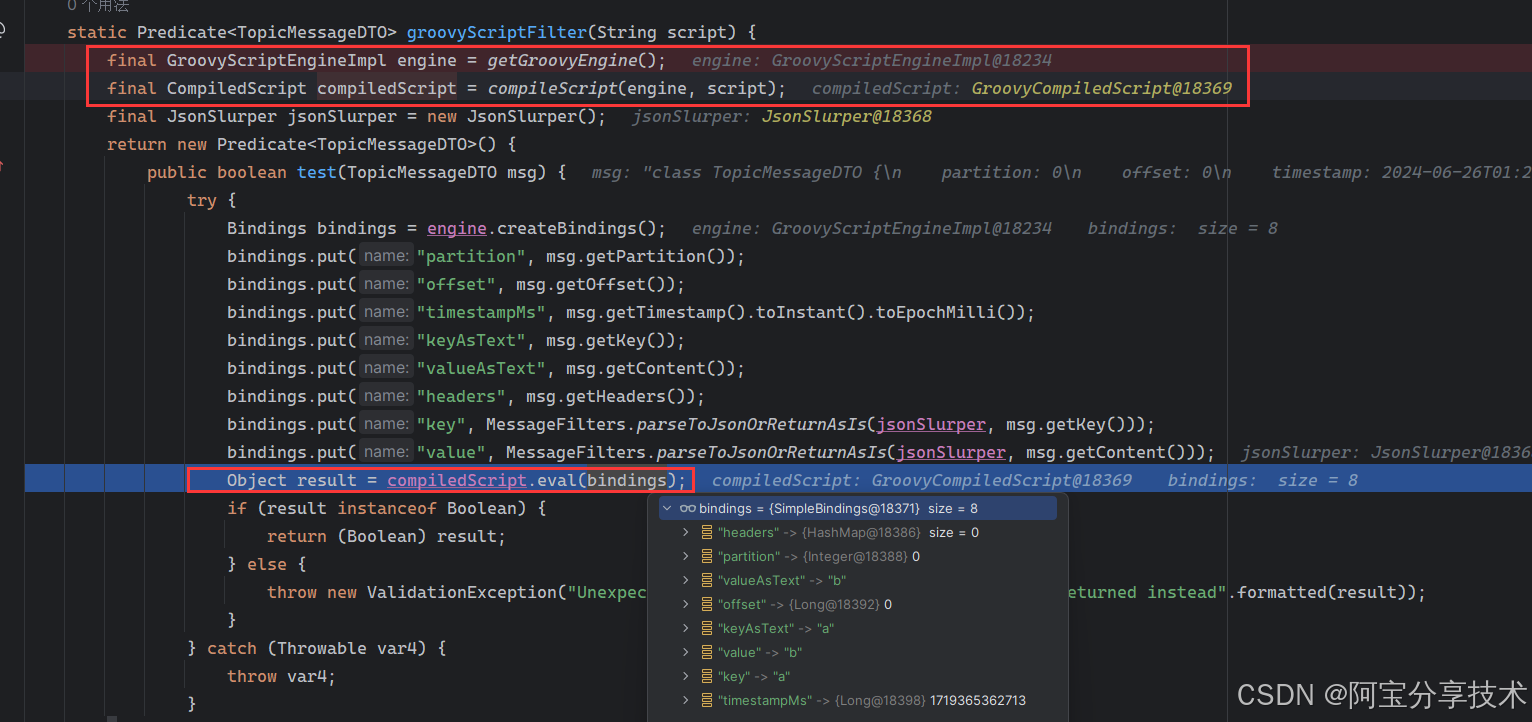Click the "valueAsText" string literal in the code

click(x=481, y=368)
